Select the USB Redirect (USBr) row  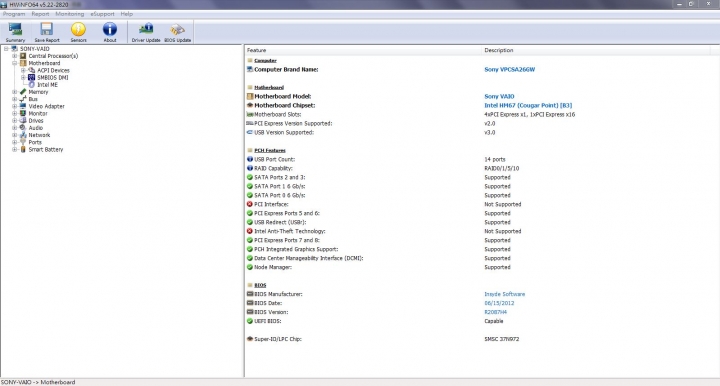482,222
